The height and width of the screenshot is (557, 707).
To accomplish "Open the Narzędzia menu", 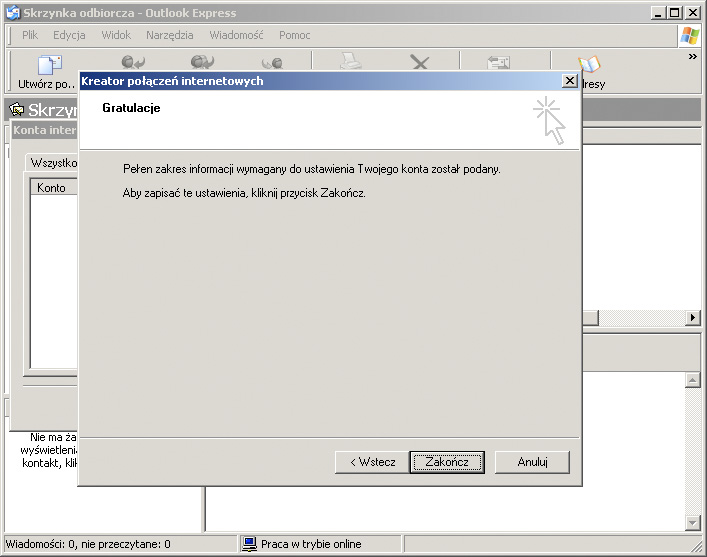I will tap(170, 35).
